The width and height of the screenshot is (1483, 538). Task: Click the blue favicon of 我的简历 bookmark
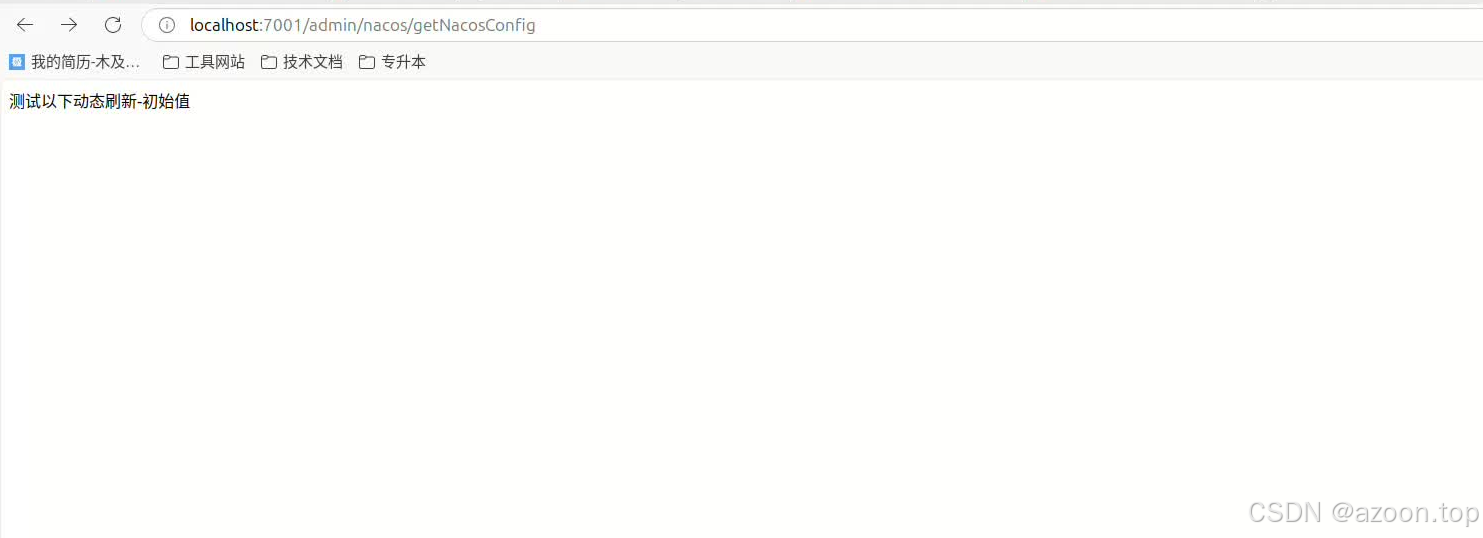[17, 62]
